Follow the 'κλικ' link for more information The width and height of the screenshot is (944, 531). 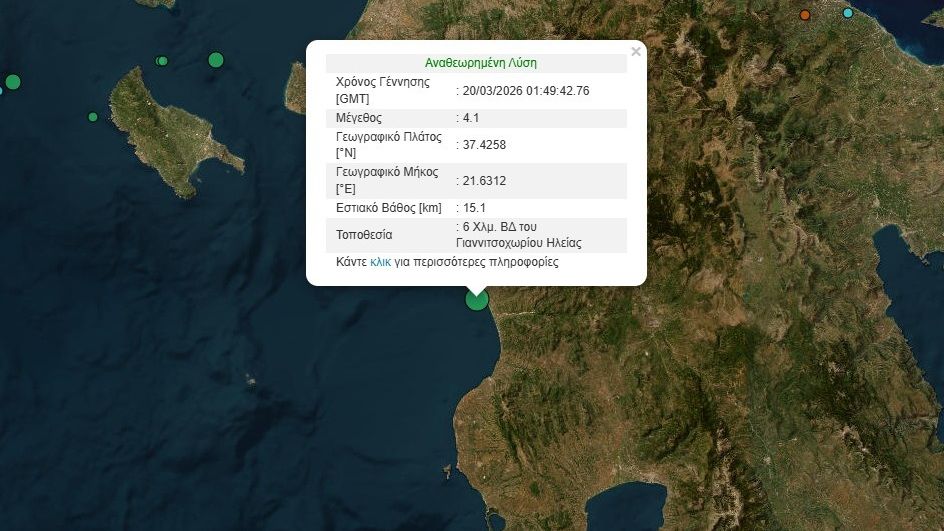click(x=380, y=262)
